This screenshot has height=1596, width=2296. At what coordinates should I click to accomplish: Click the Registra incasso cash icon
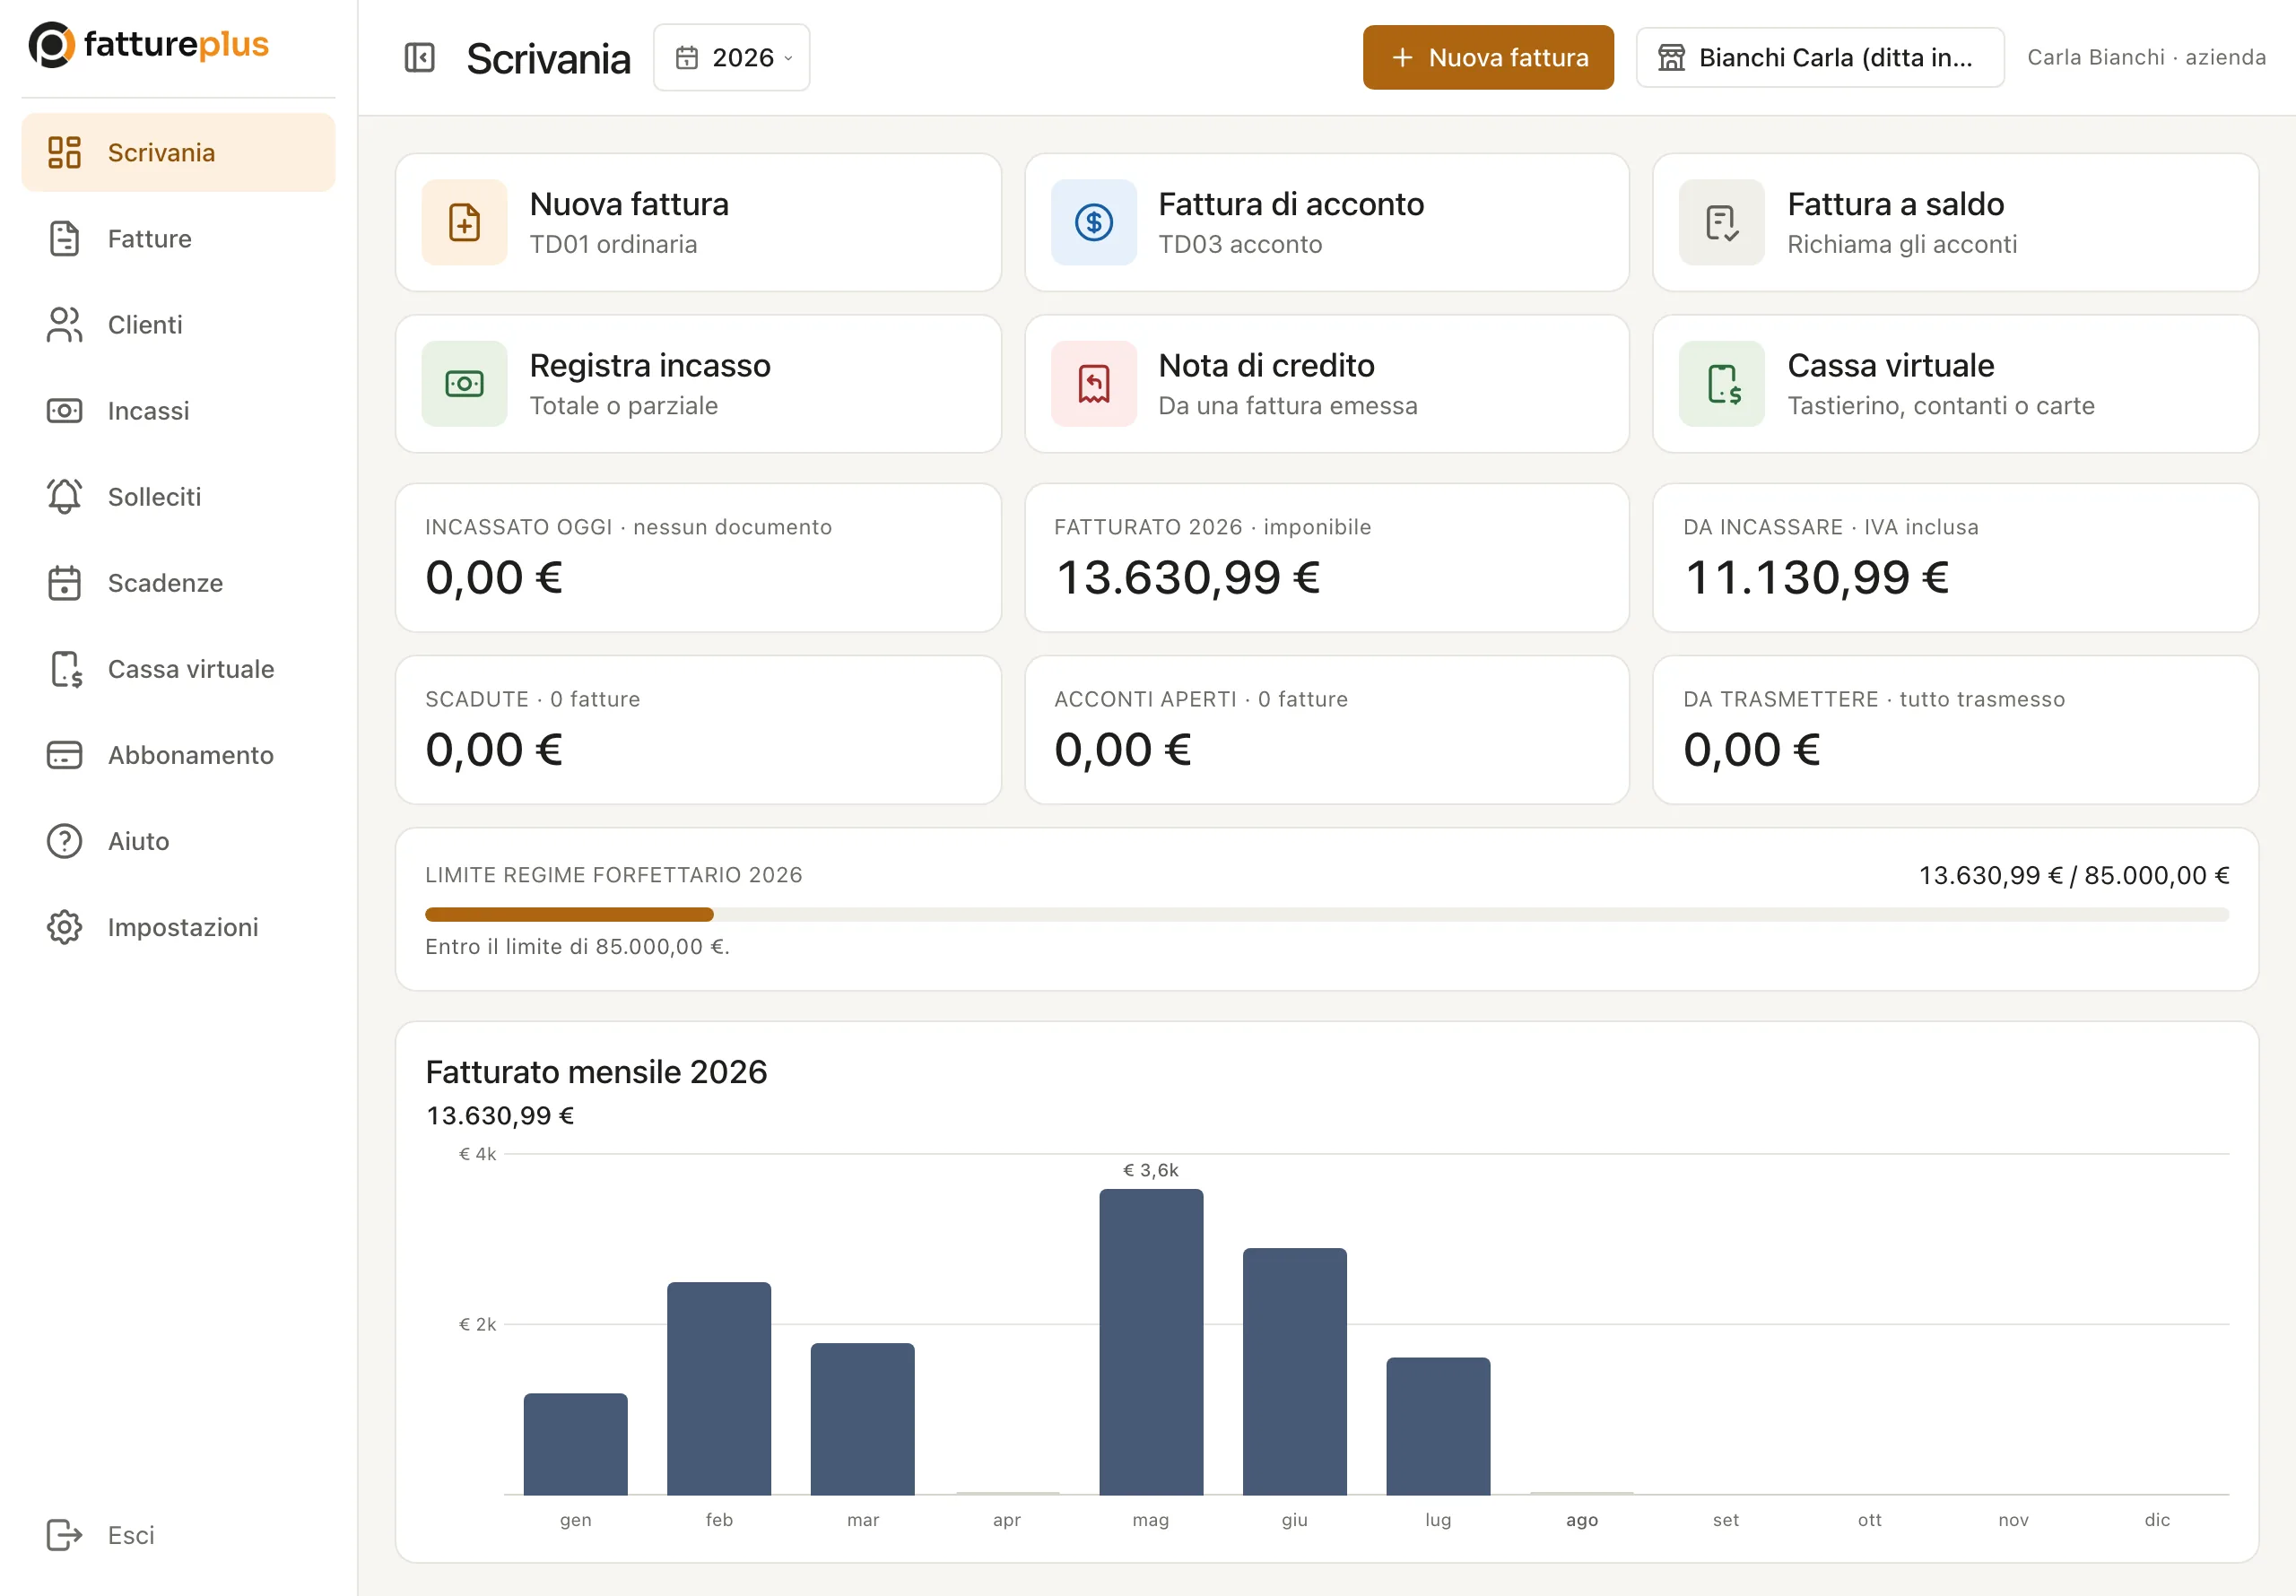point(465,384)
